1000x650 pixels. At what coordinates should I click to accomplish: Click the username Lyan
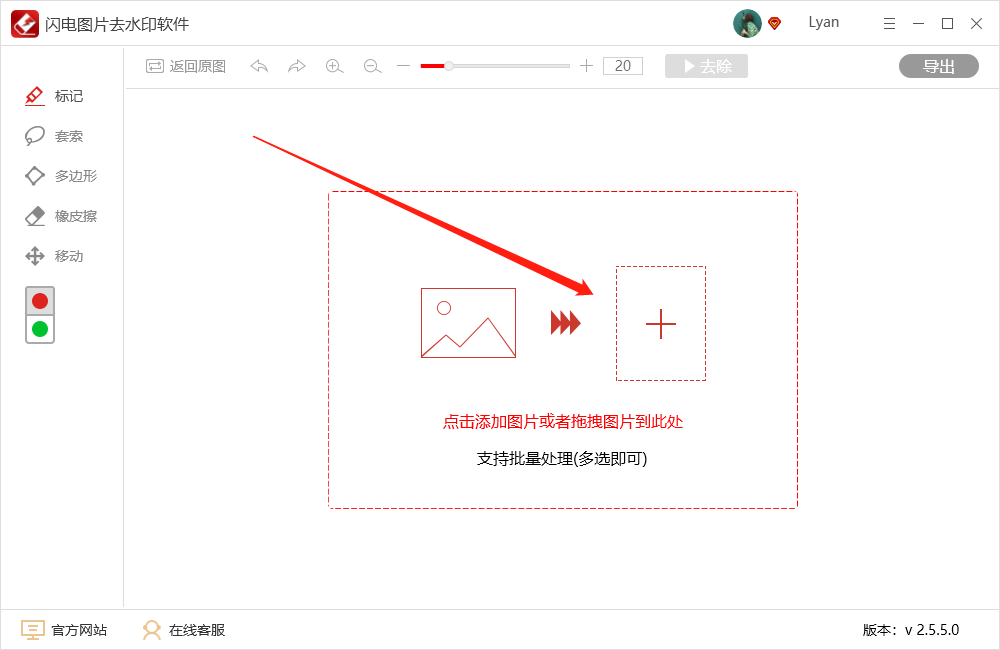point(823,22)
